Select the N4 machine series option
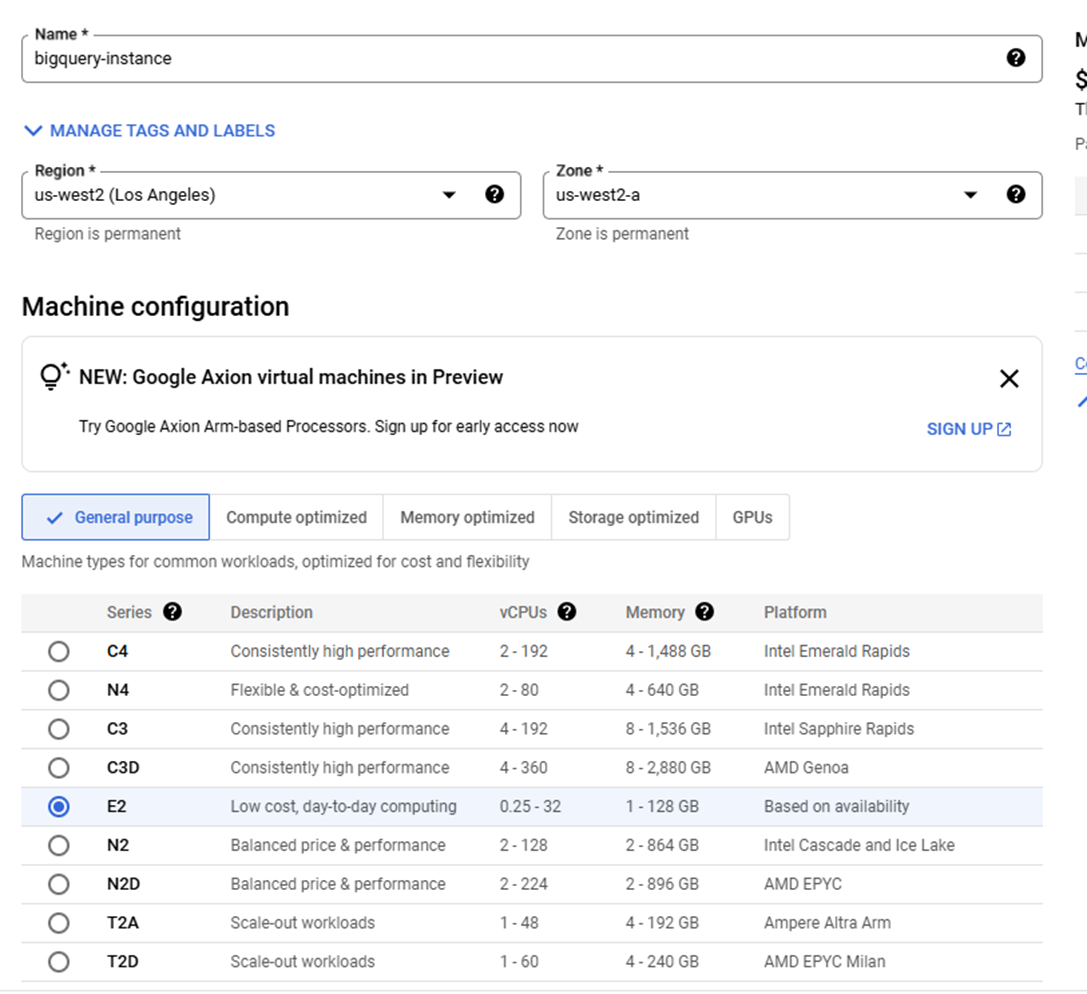1087x994 pixels. [59, 690]
